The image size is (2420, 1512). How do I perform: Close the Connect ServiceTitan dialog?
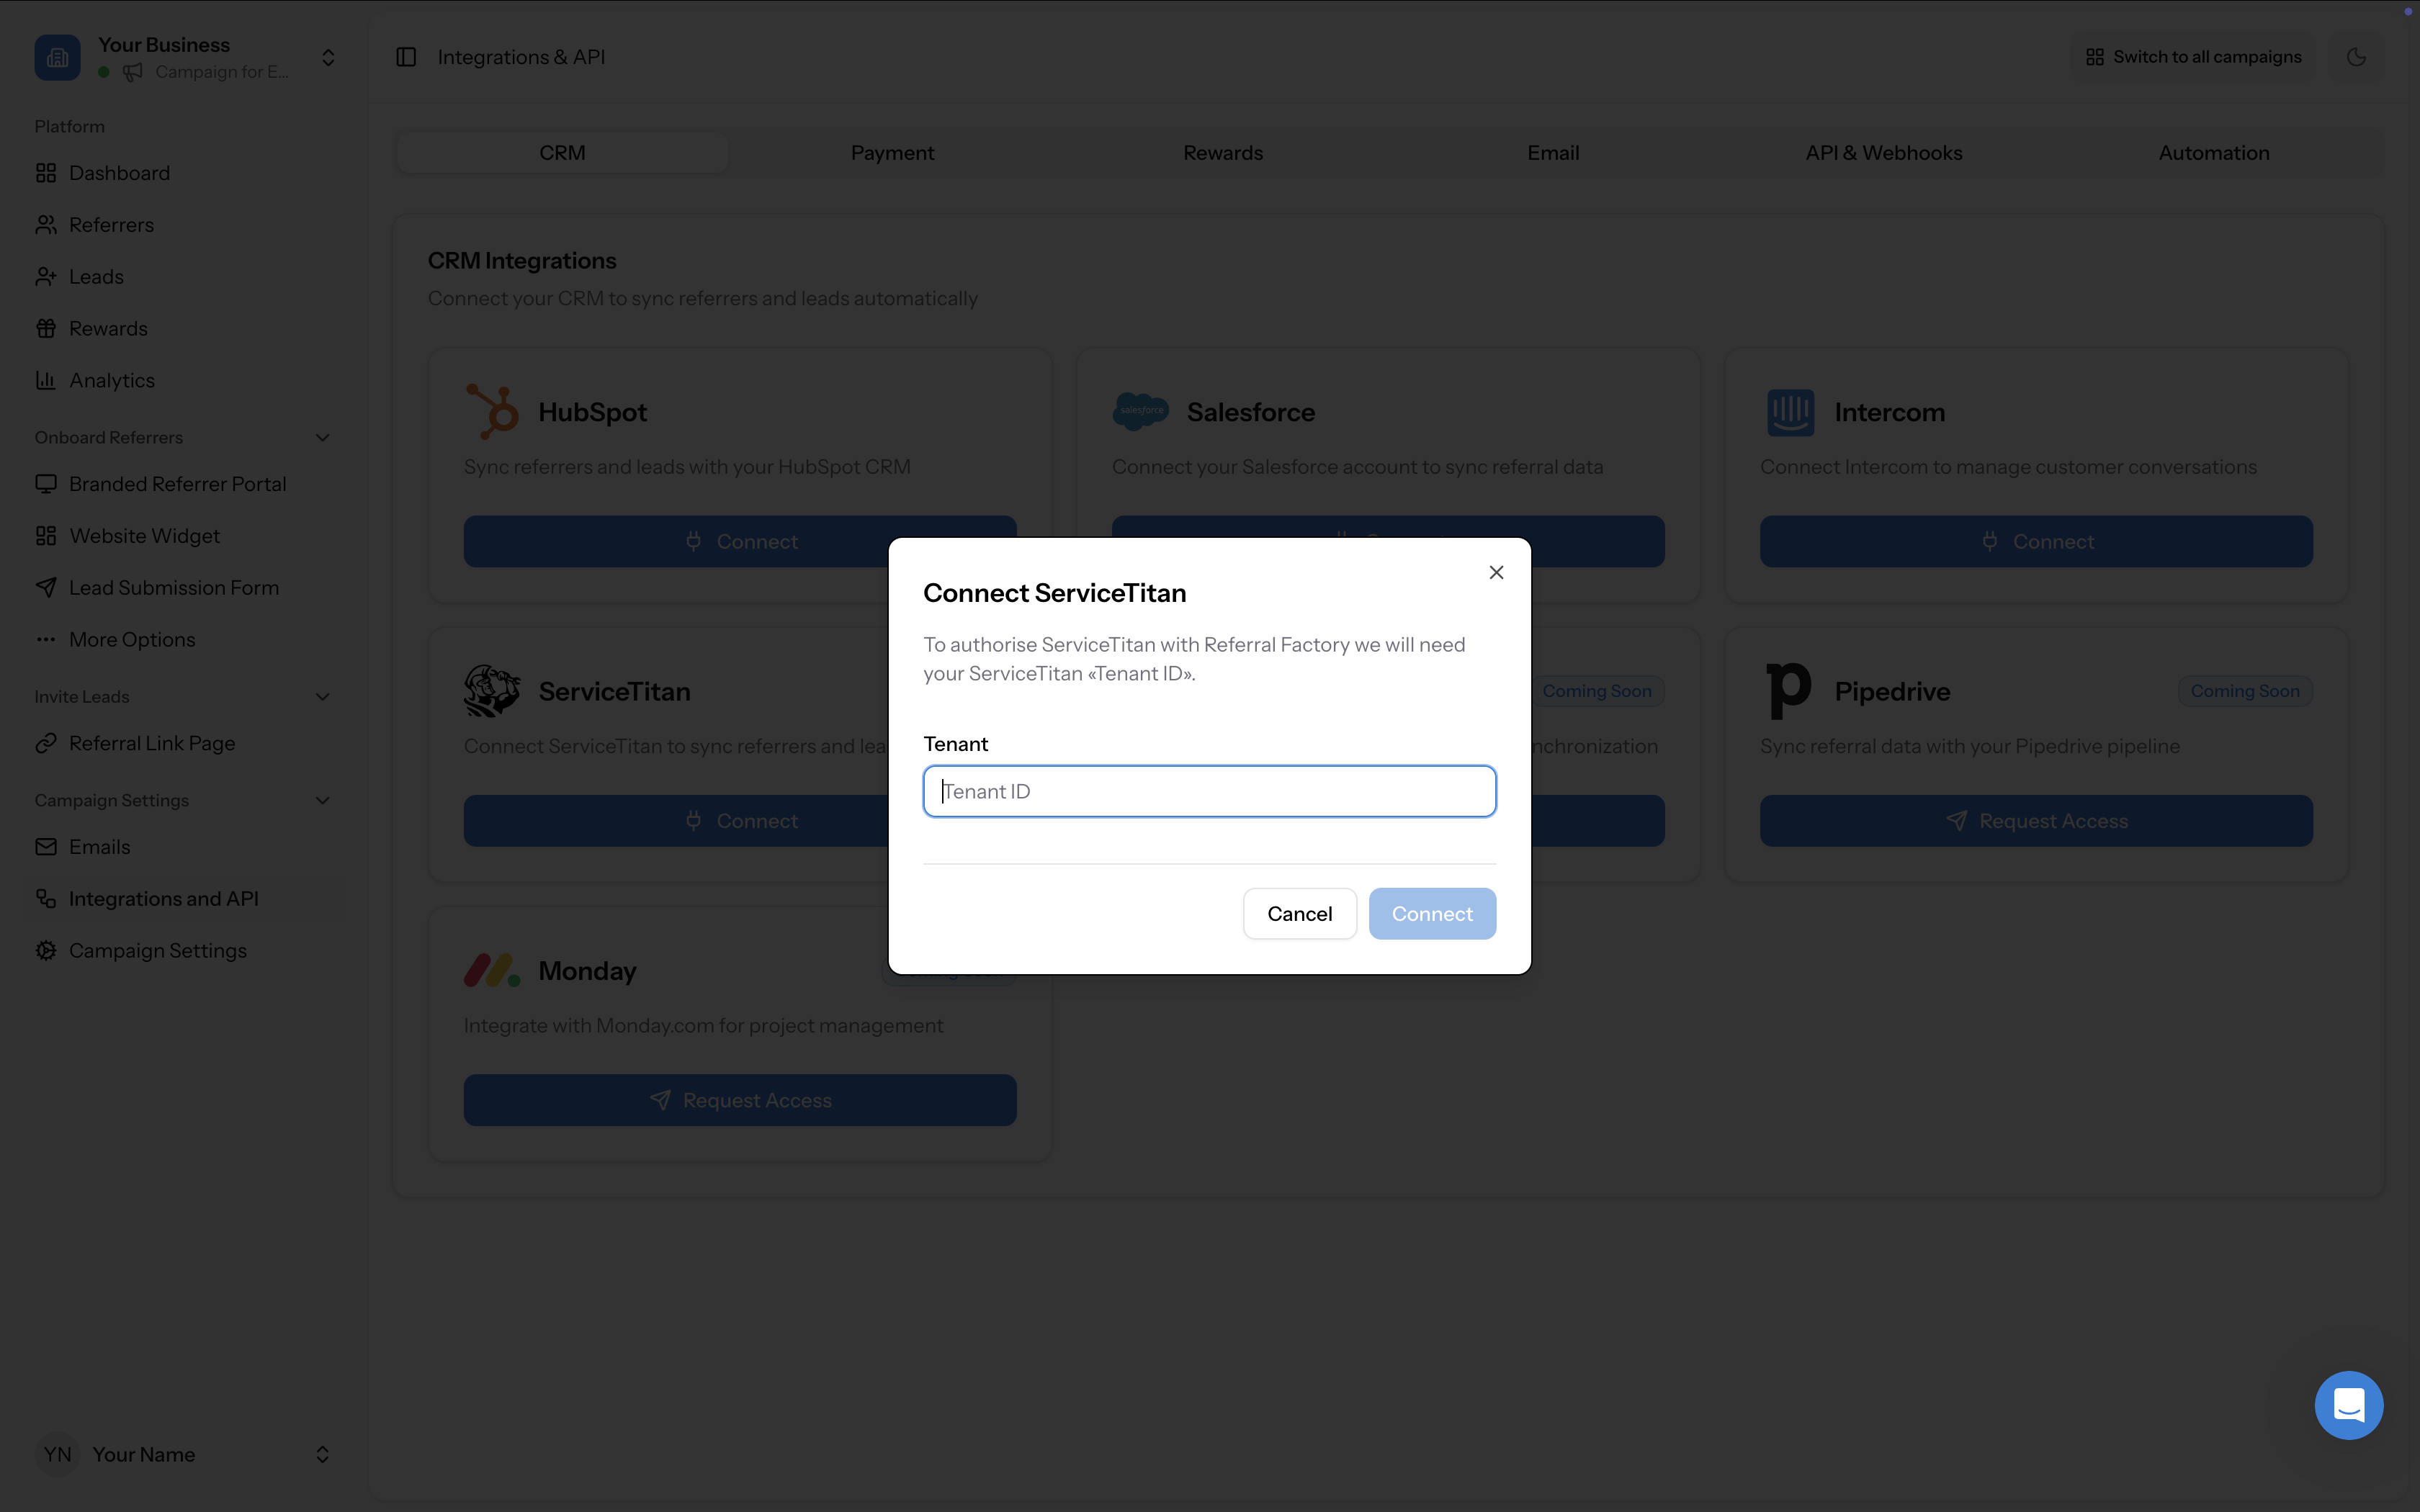(1495, 572)
